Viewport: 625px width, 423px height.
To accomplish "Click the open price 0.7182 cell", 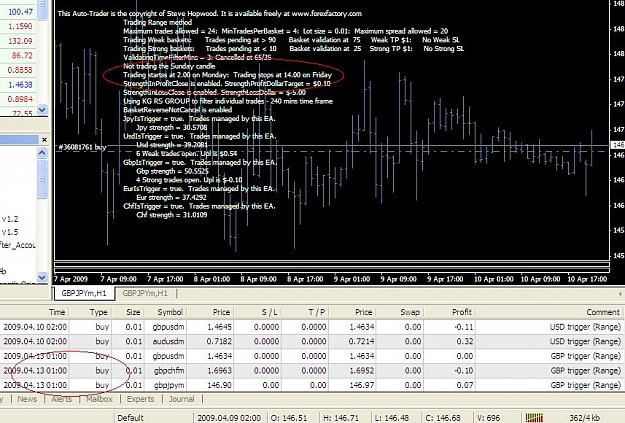I will pos(219,342).
